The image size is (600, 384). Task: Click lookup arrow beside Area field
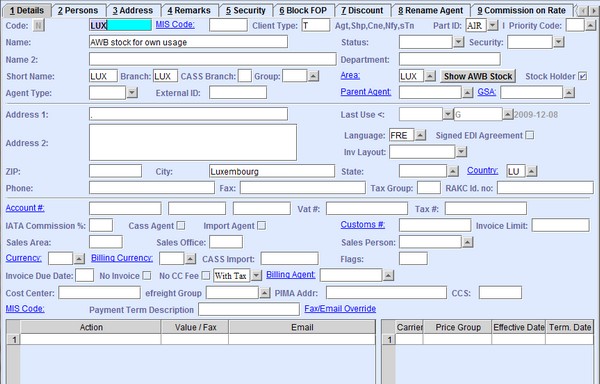pos(430,76)
